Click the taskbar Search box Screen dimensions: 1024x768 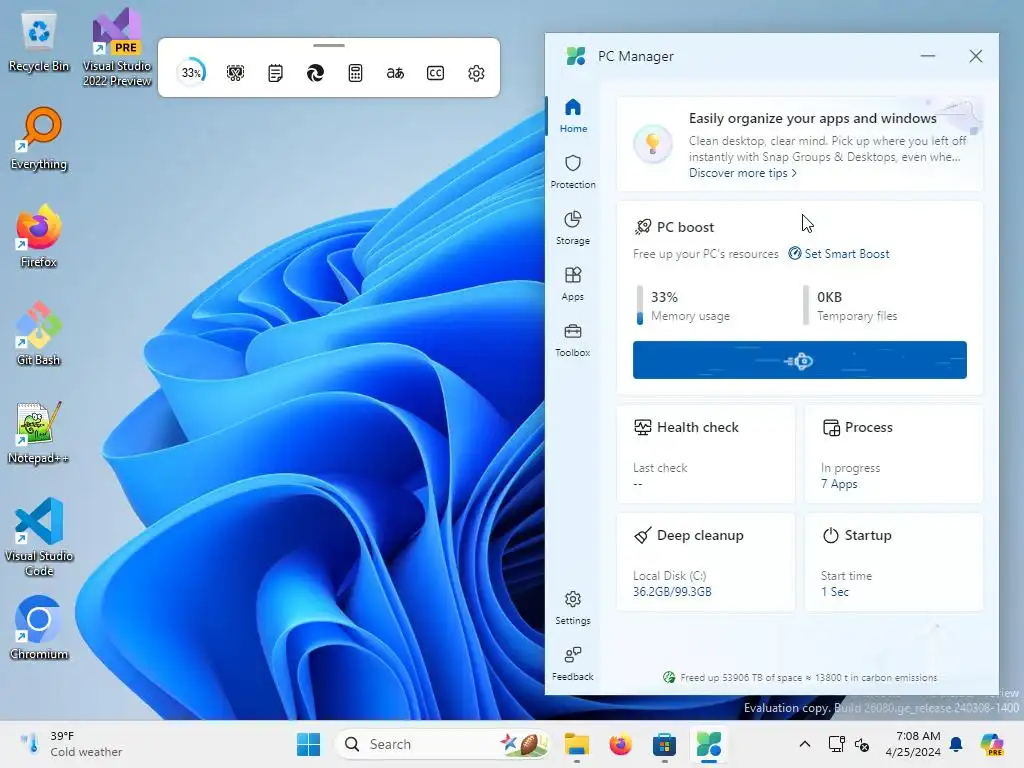coord(443,744)
